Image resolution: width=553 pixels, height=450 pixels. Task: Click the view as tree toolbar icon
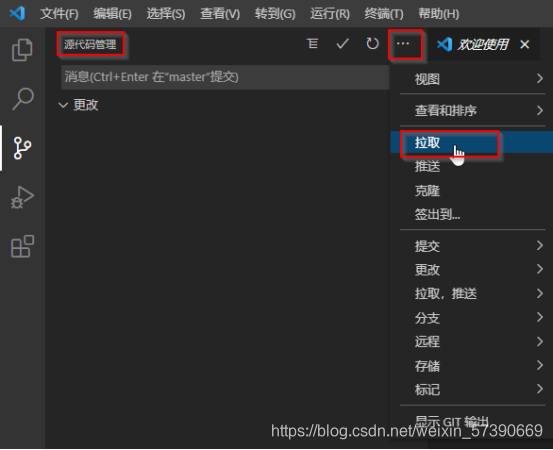(312, 44)
